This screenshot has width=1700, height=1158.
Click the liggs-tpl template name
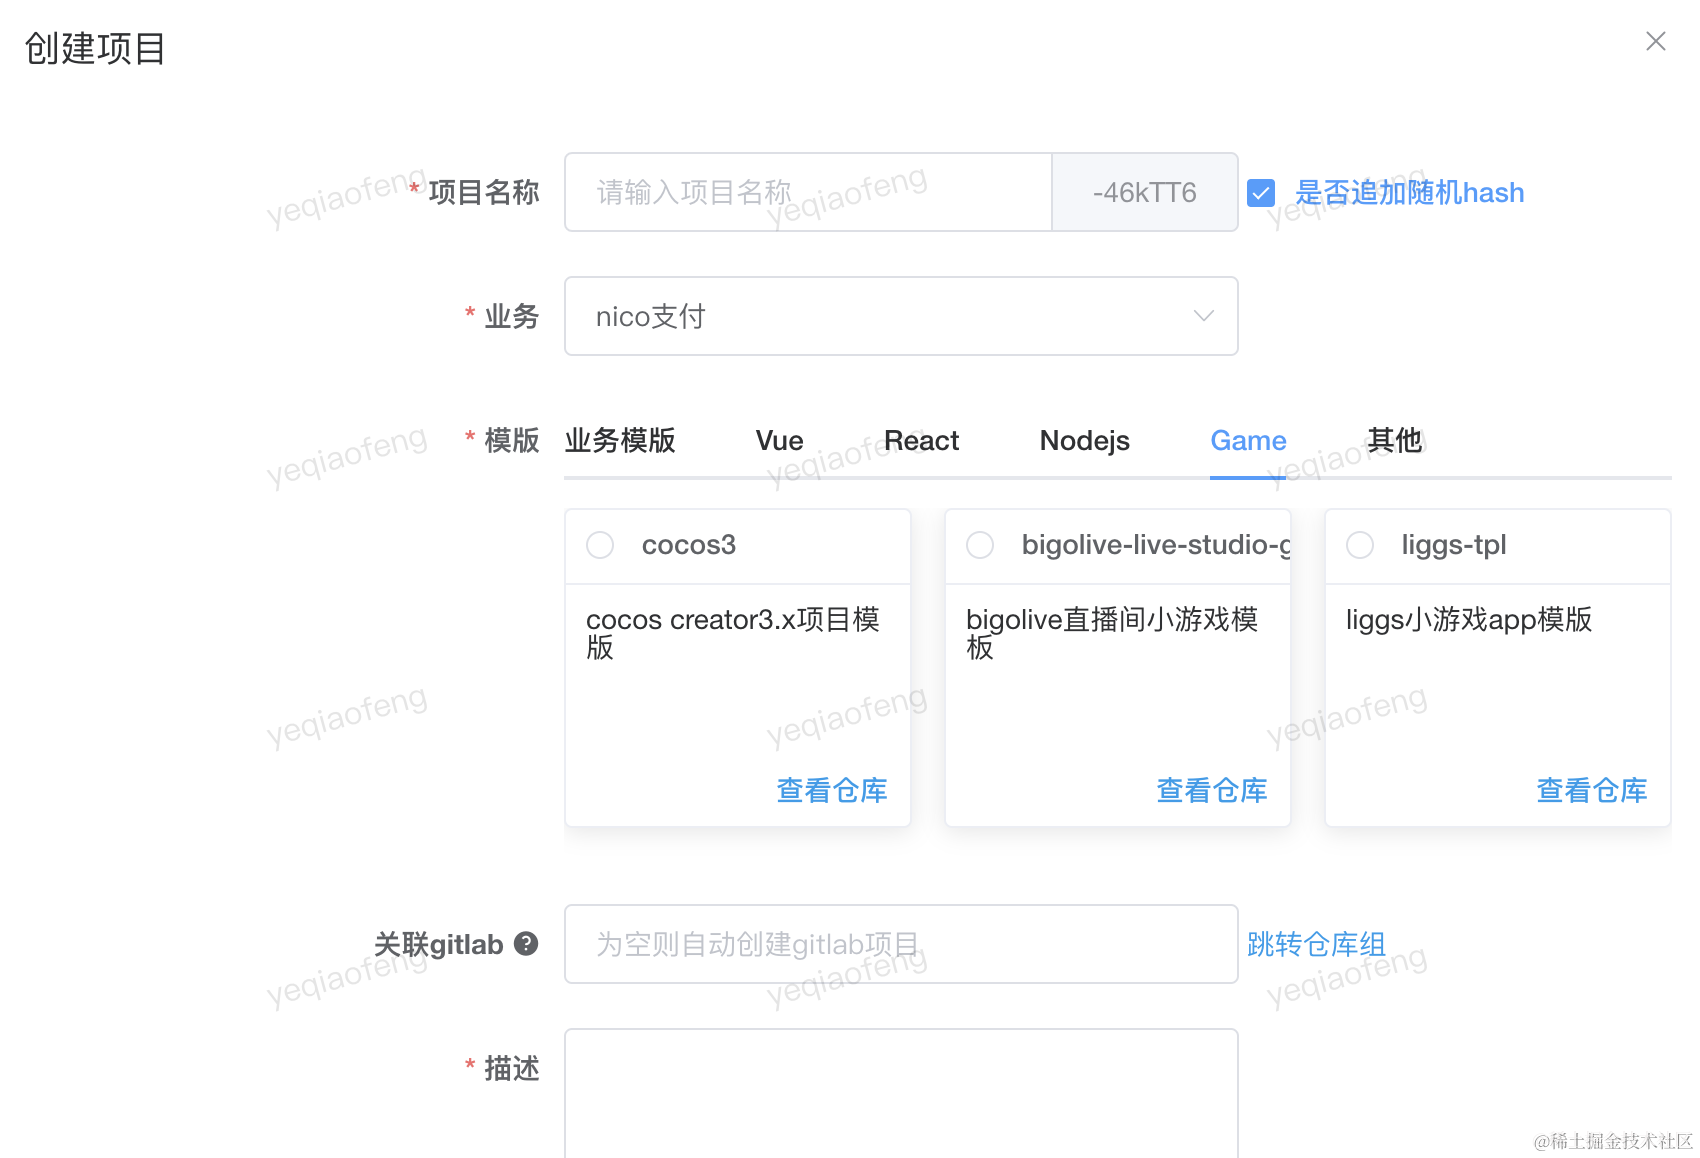pos(1454,545)
